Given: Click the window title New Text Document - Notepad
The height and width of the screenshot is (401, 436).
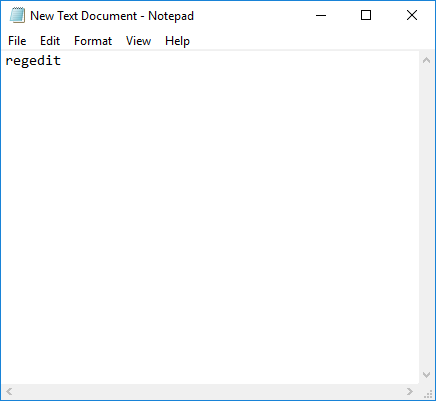Looking at the screenshot, I should click(x=112, y=16).
